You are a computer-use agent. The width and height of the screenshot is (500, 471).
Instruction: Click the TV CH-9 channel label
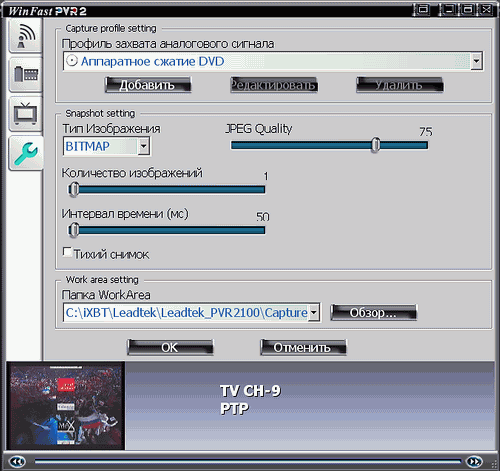point(251,391)
